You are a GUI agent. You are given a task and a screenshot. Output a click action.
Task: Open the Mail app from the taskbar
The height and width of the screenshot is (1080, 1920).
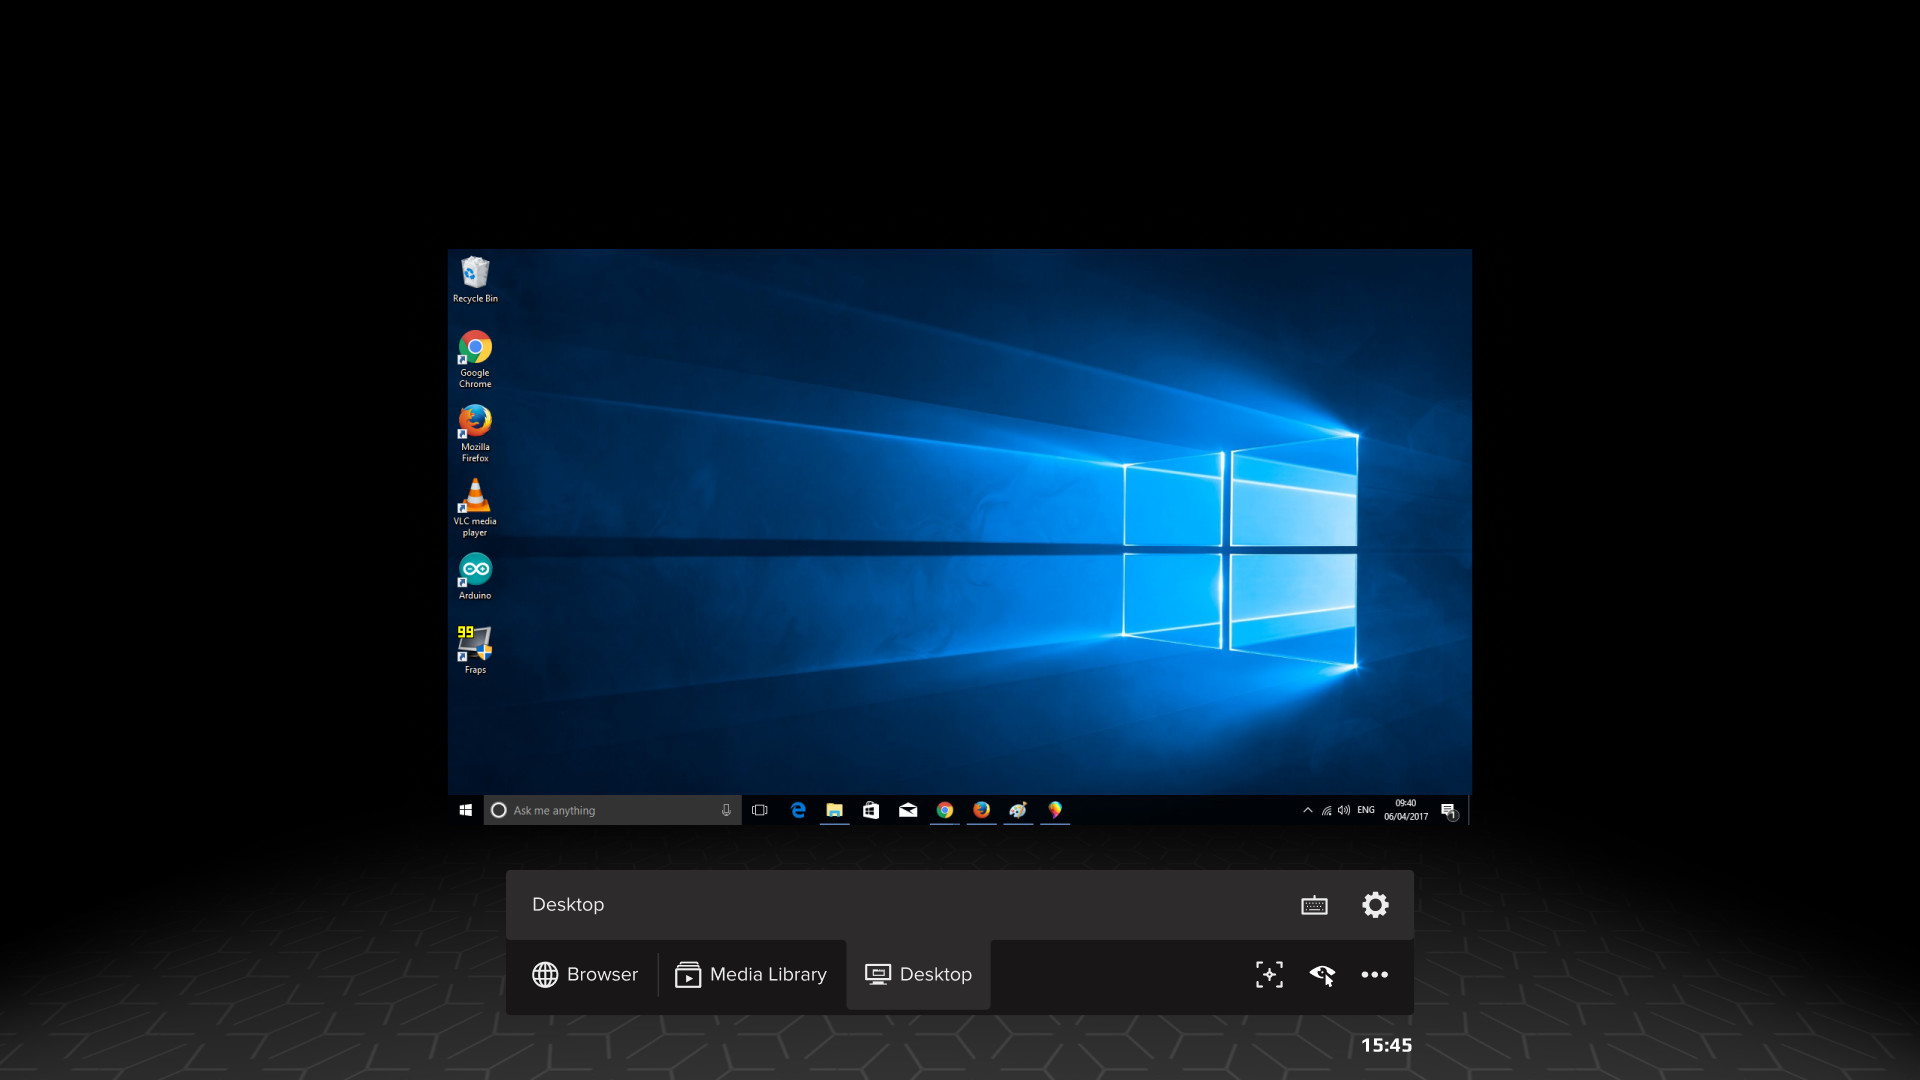coord(908,811)
